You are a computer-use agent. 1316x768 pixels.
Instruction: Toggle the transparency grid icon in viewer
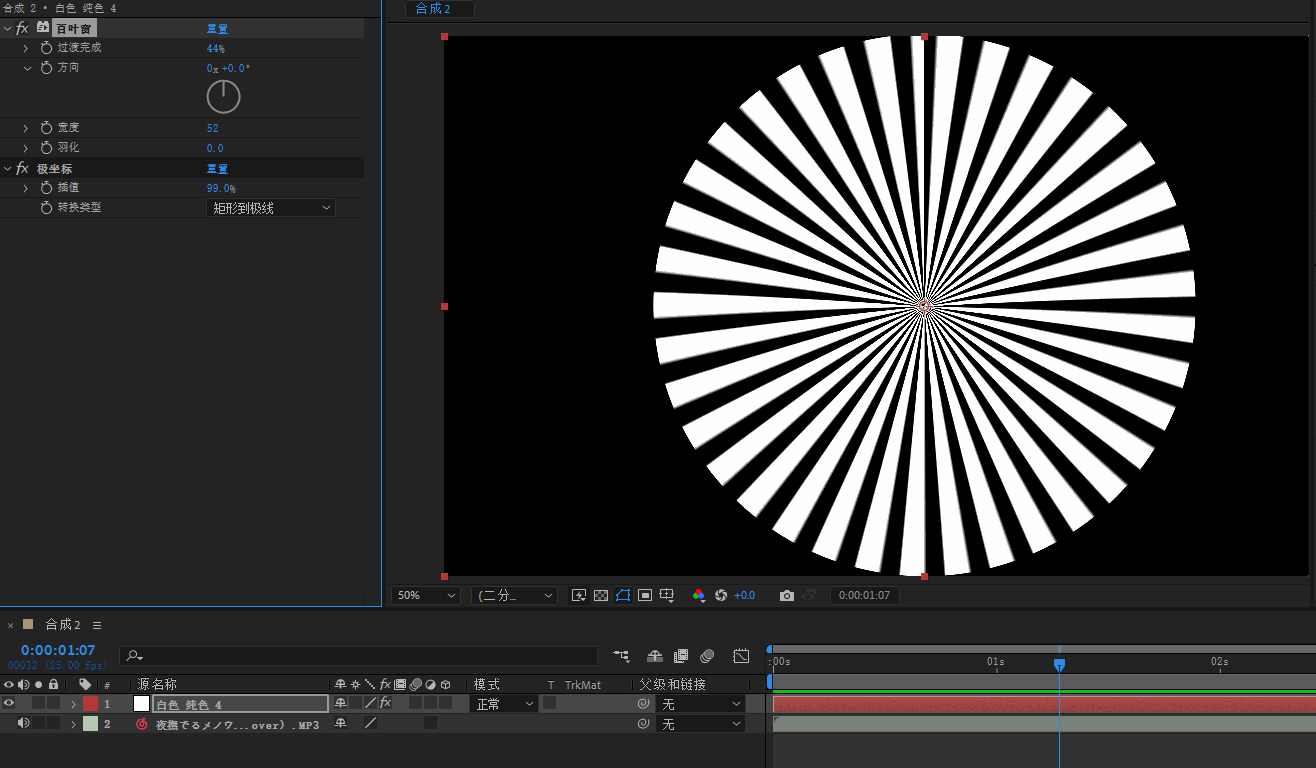point(601,595)
